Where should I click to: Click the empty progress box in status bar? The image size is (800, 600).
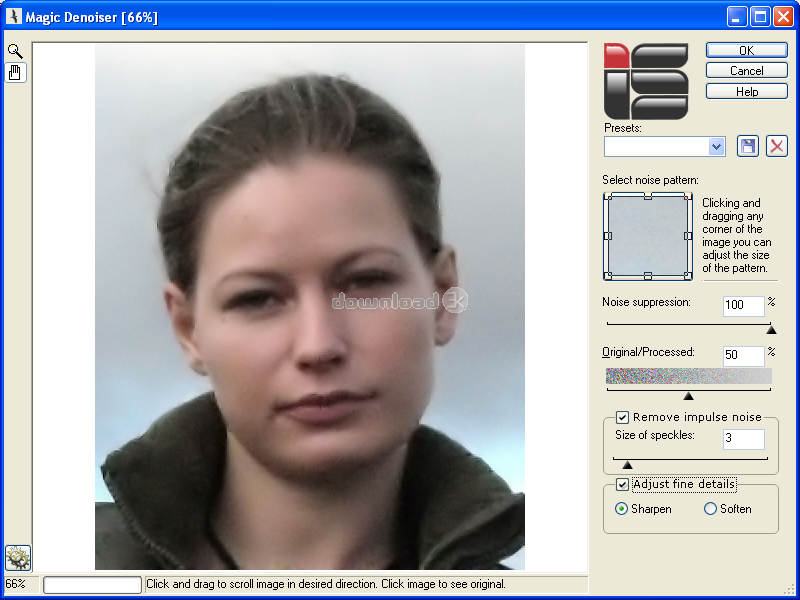click(x=92, y=585)
